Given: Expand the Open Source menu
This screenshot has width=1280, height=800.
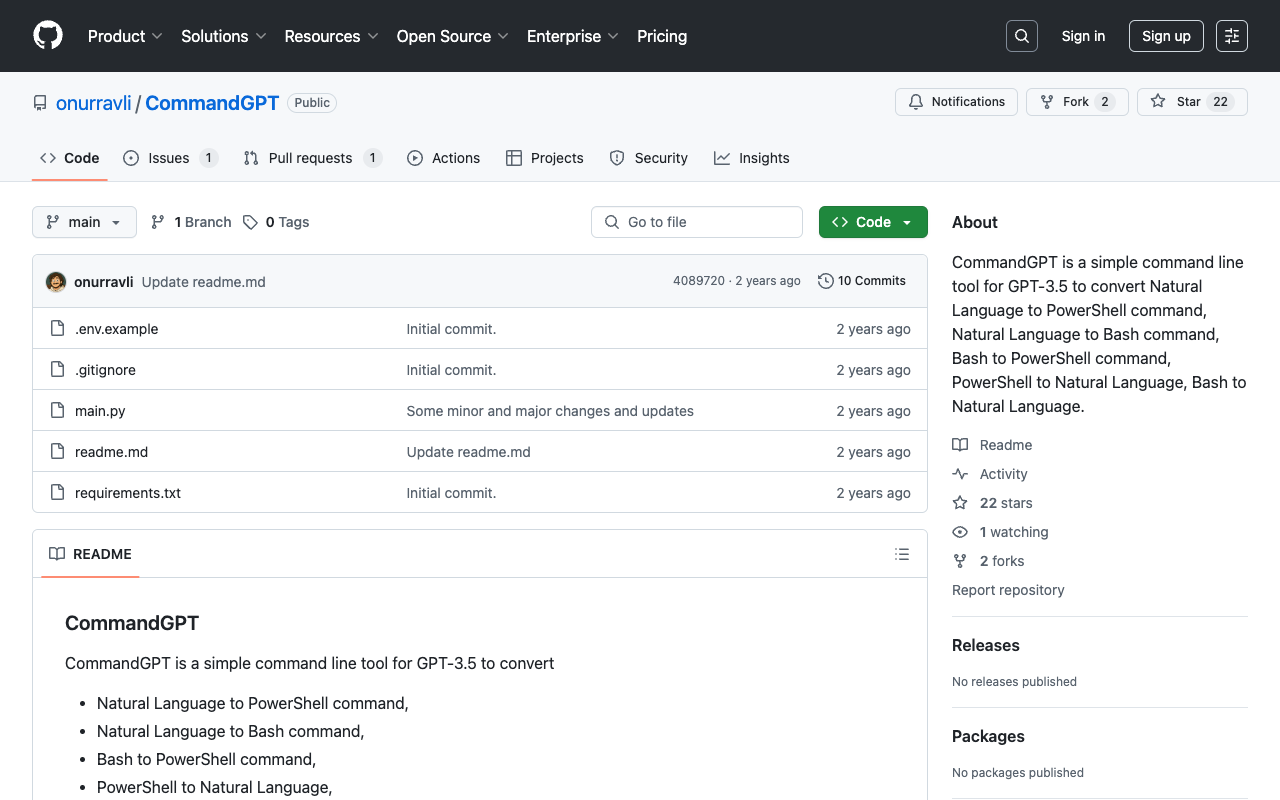Looking at the screenshot, I should click(453, 36).
